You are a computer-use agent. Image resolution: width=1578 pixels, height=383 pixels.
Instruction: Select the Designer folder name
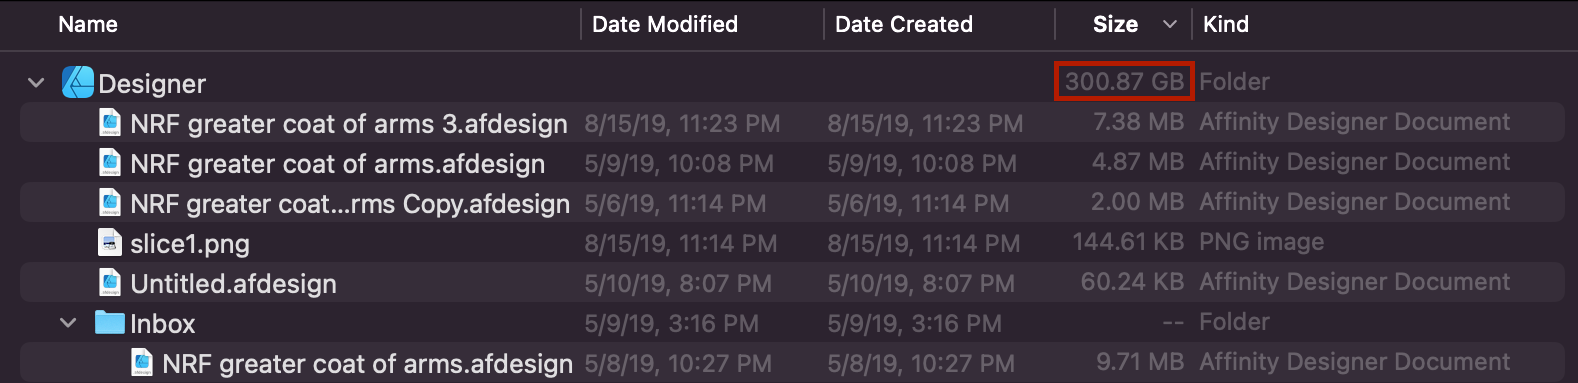tap(152, 84)
